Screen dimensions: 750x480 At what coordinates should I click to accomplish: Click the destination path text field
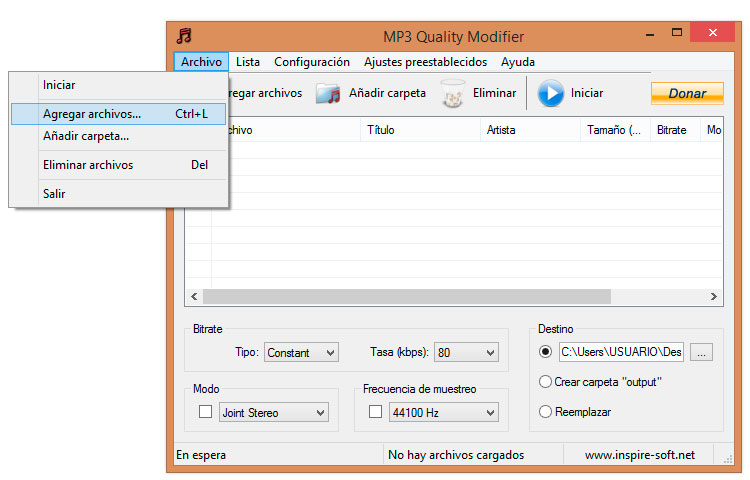[621, 352]
